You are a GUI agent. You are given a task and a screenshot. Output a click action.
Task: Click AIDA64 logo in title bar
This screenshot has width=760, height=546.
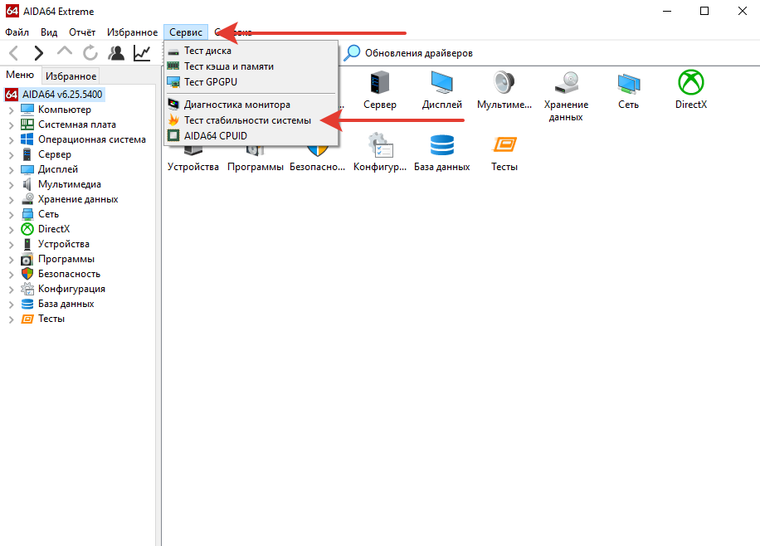pos(12,11)
